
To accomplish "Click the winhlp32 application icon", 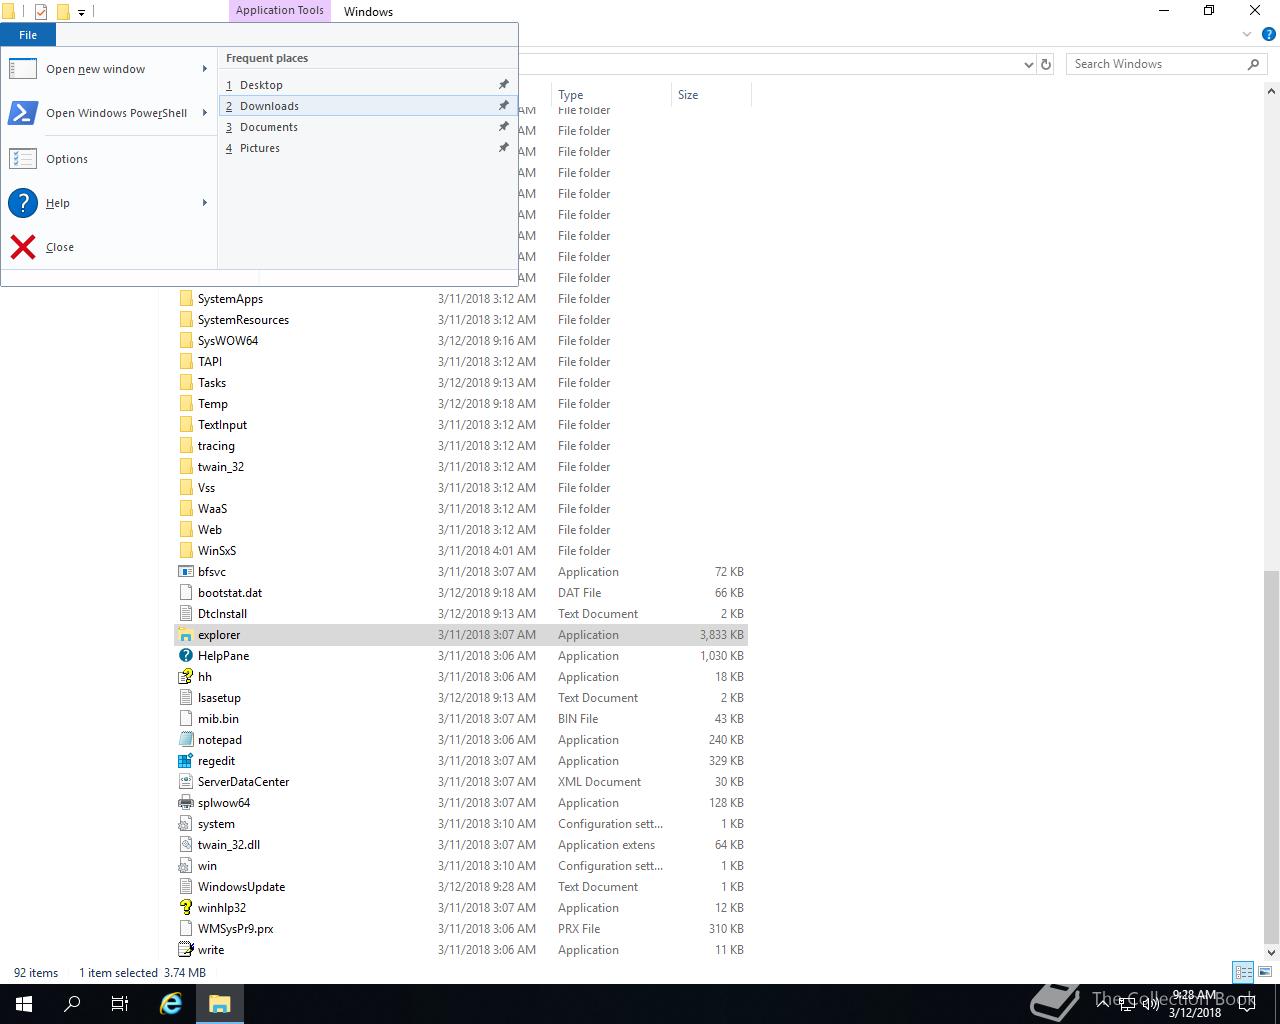I will pos(185,908).
